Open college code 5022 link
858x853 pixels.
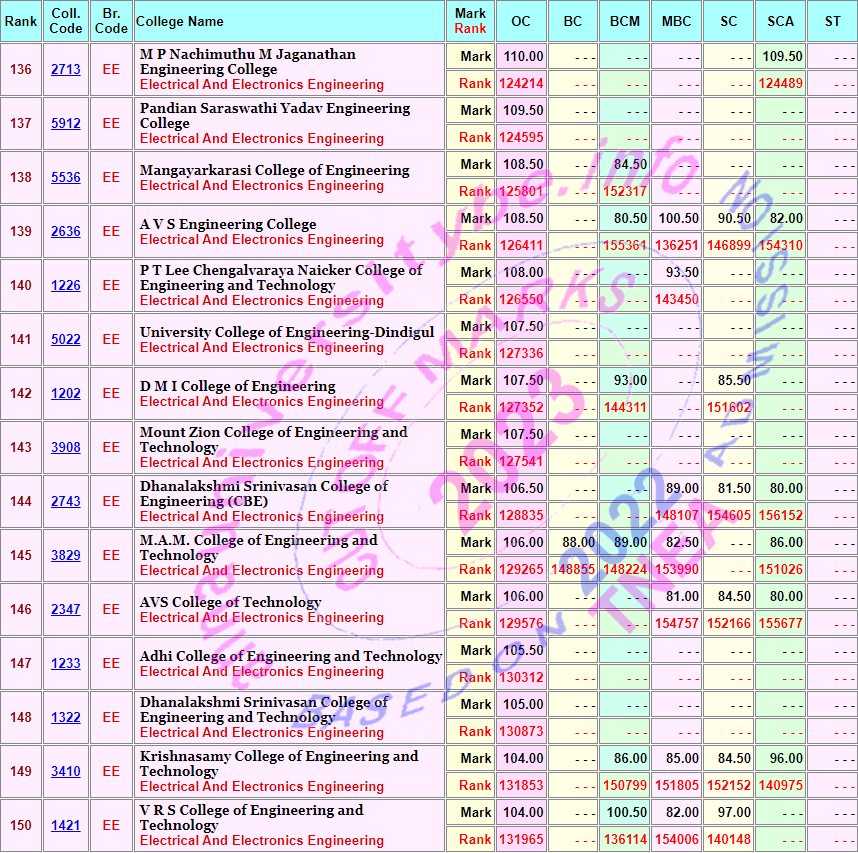[66, 340]
